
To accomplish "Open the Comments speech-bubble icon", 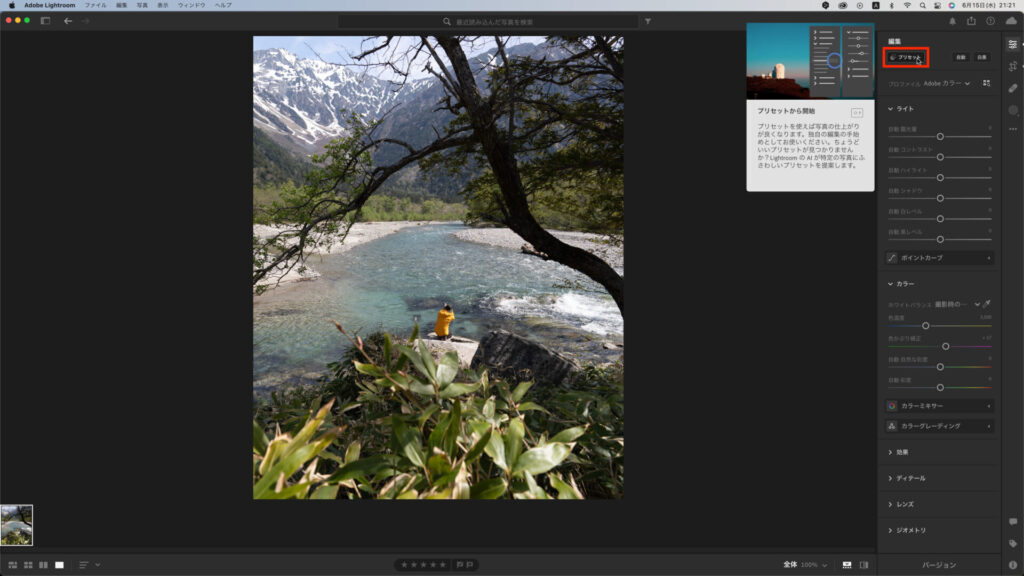I will coord(1012,522).
